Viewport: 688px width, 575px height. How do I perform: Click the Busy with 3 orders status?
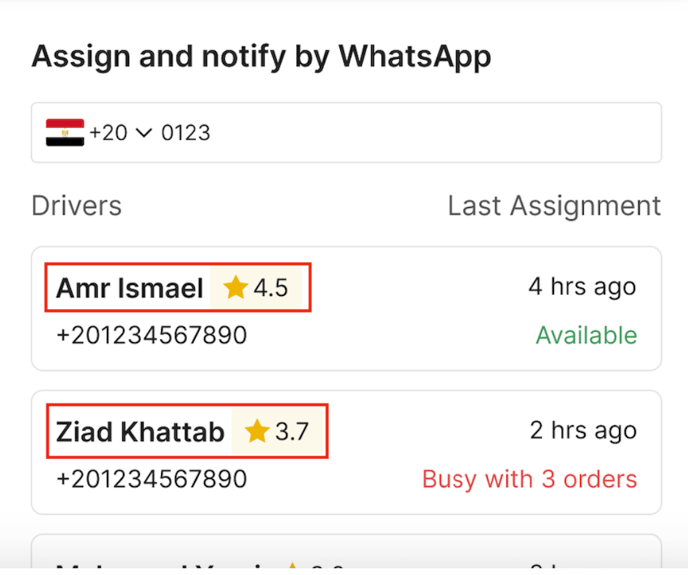(529, 479)
